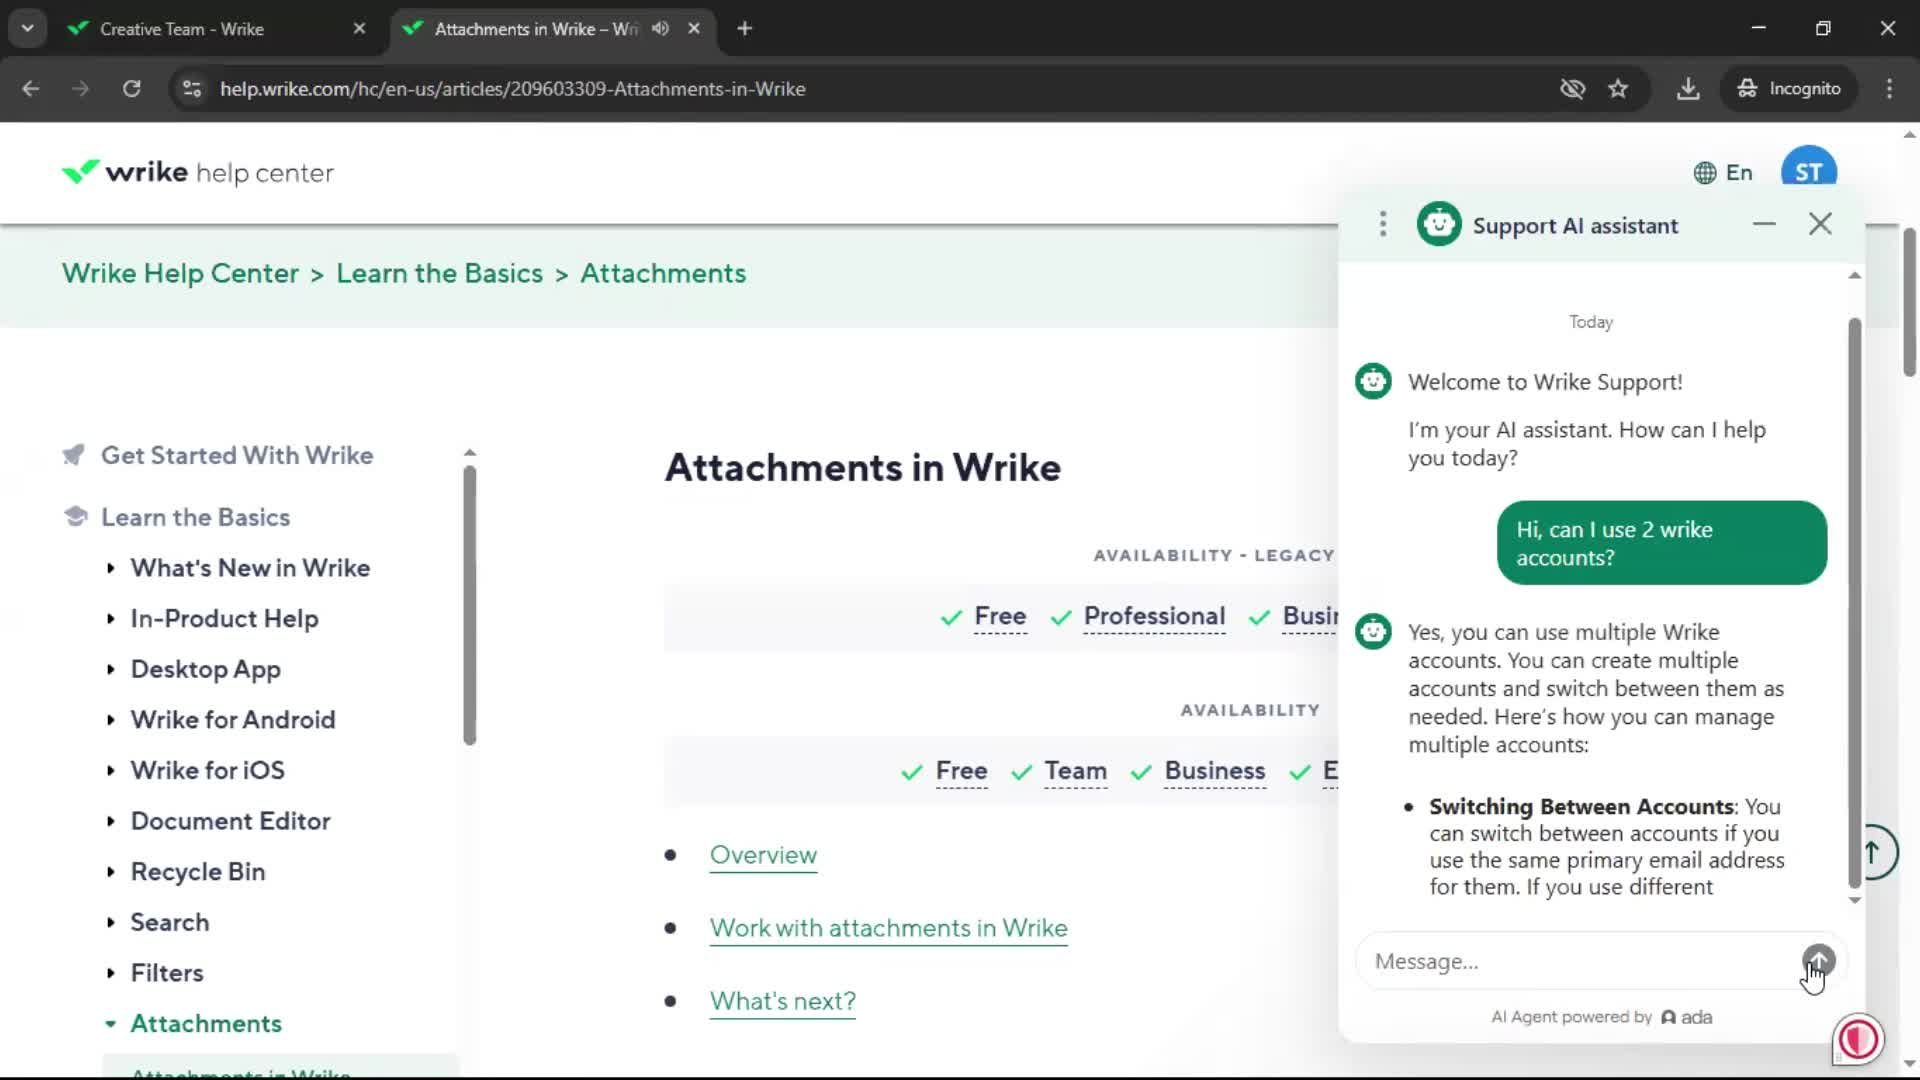Click the page vertical scrollbar
Screen dimensions: 1920x1080
(x=1909, y=302)
